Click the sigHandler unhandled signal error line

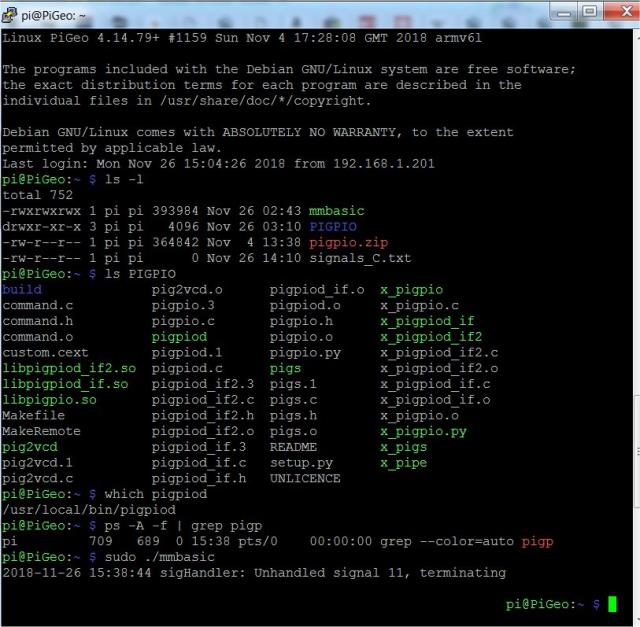(255, 573)
